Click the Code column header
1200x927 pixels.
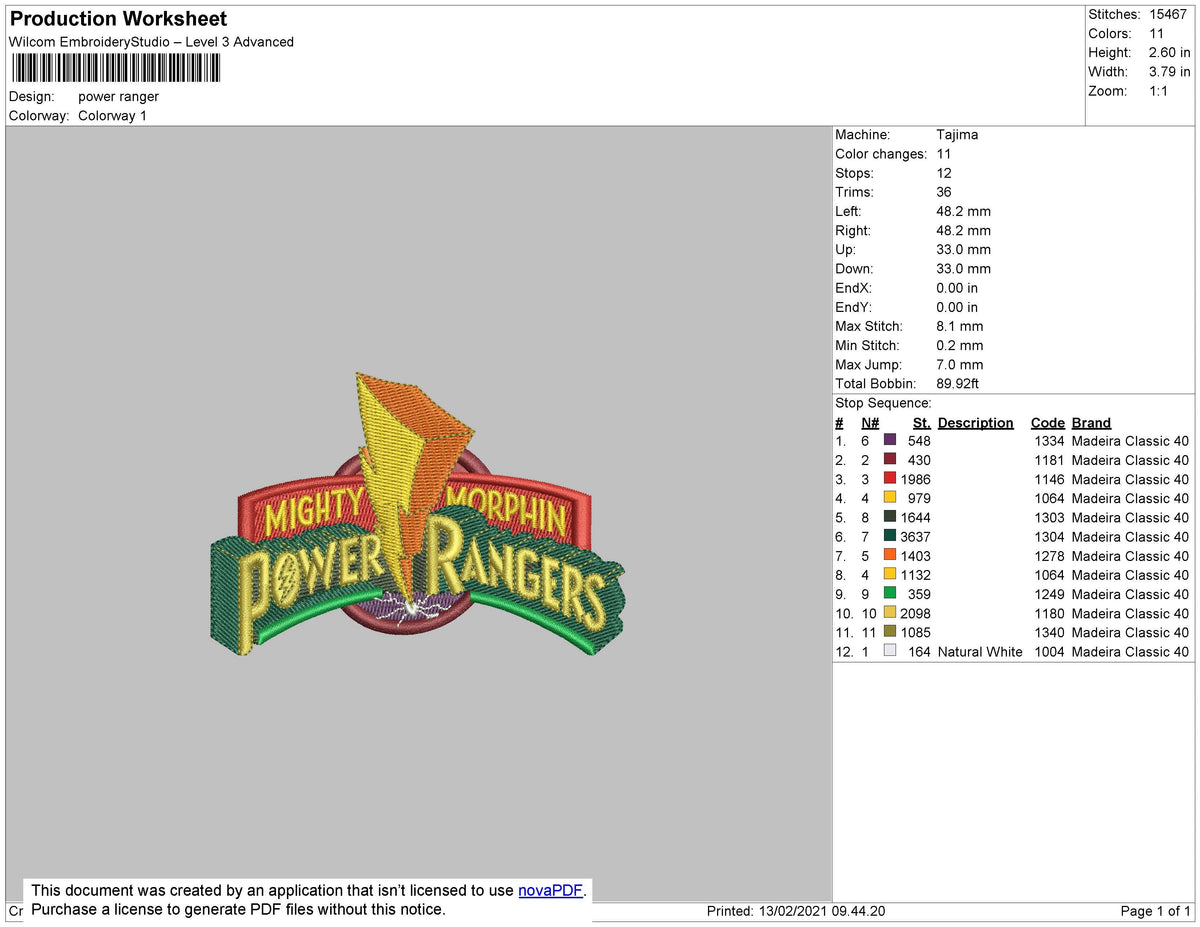(1047, 422)
